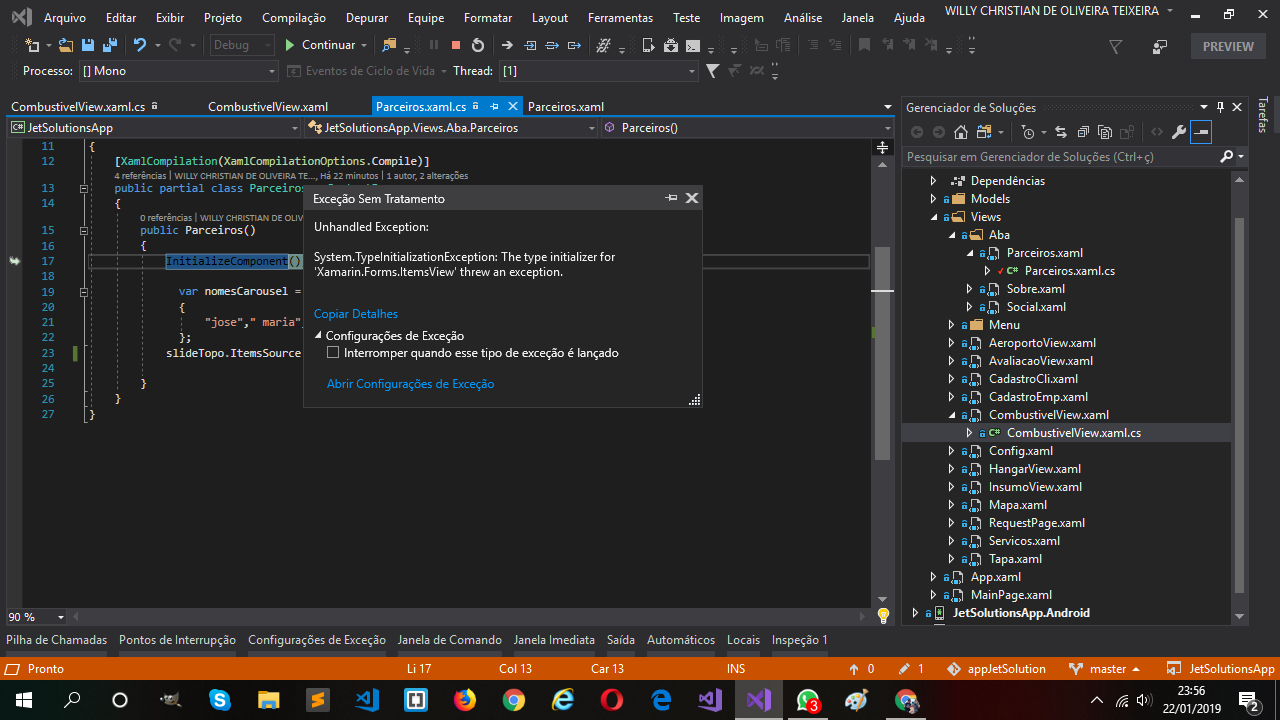The height and width of the screenshot is (720, 1280).
Task: Select Mapa.xaml in the solution tree
Action: [x=1017, y=505]
